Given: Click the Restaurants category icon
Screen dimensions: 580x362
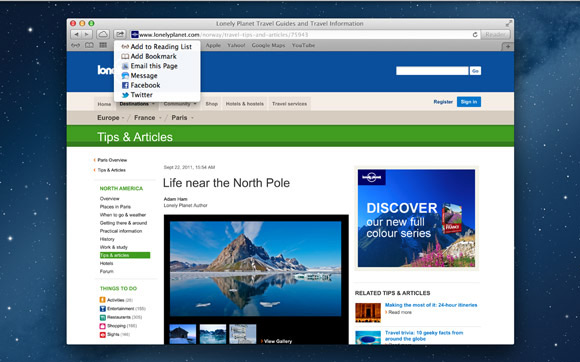Looking at the screenshot, I should click(x=102, y=317).
